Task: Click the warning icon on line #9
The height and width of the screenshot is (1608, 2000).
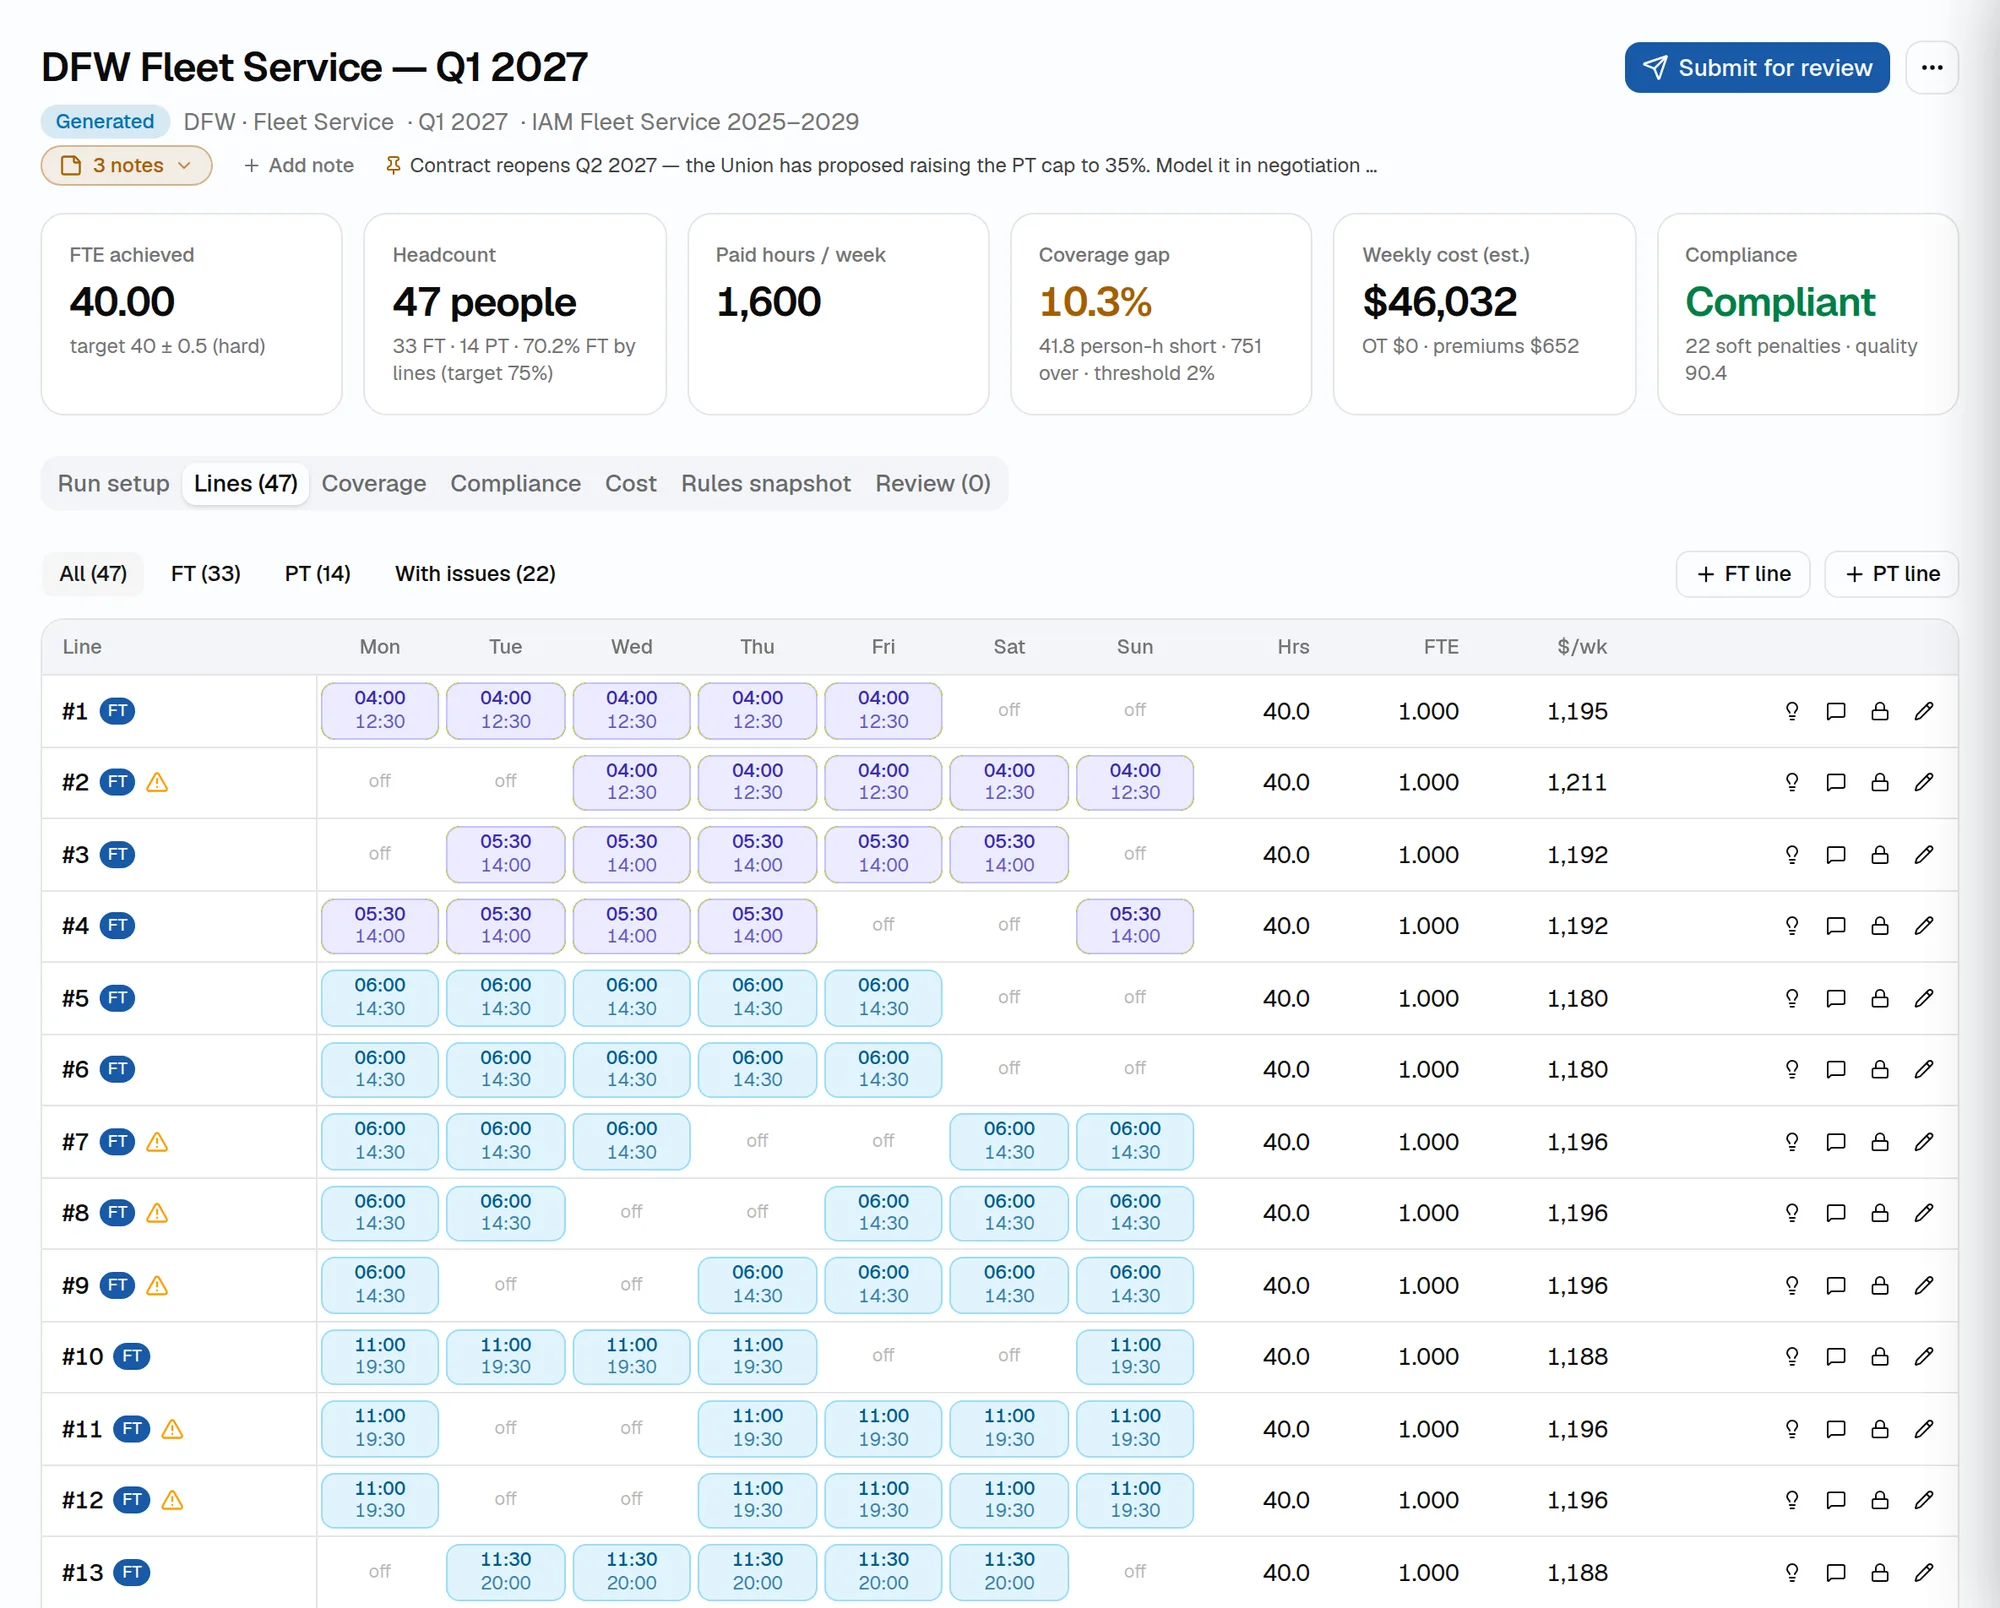Action: pos(157,1285)
